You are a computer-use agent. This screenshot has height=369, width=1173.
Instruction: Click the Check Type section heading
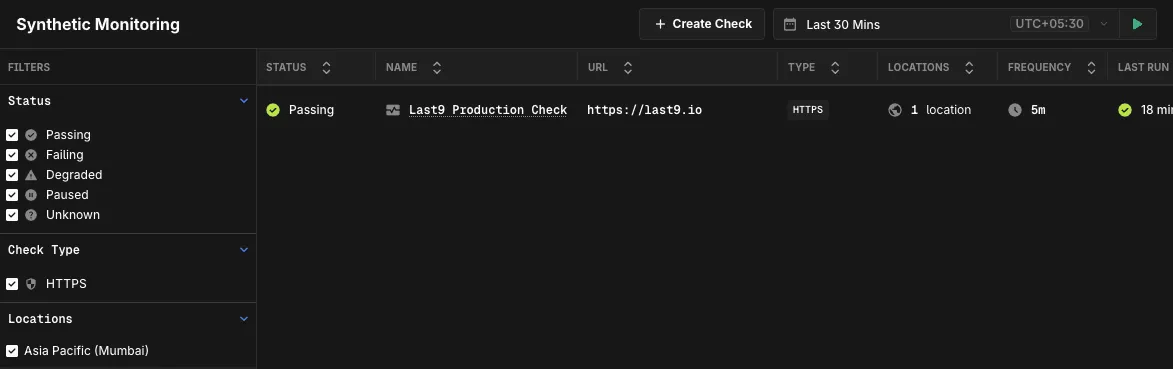(43, 249)
